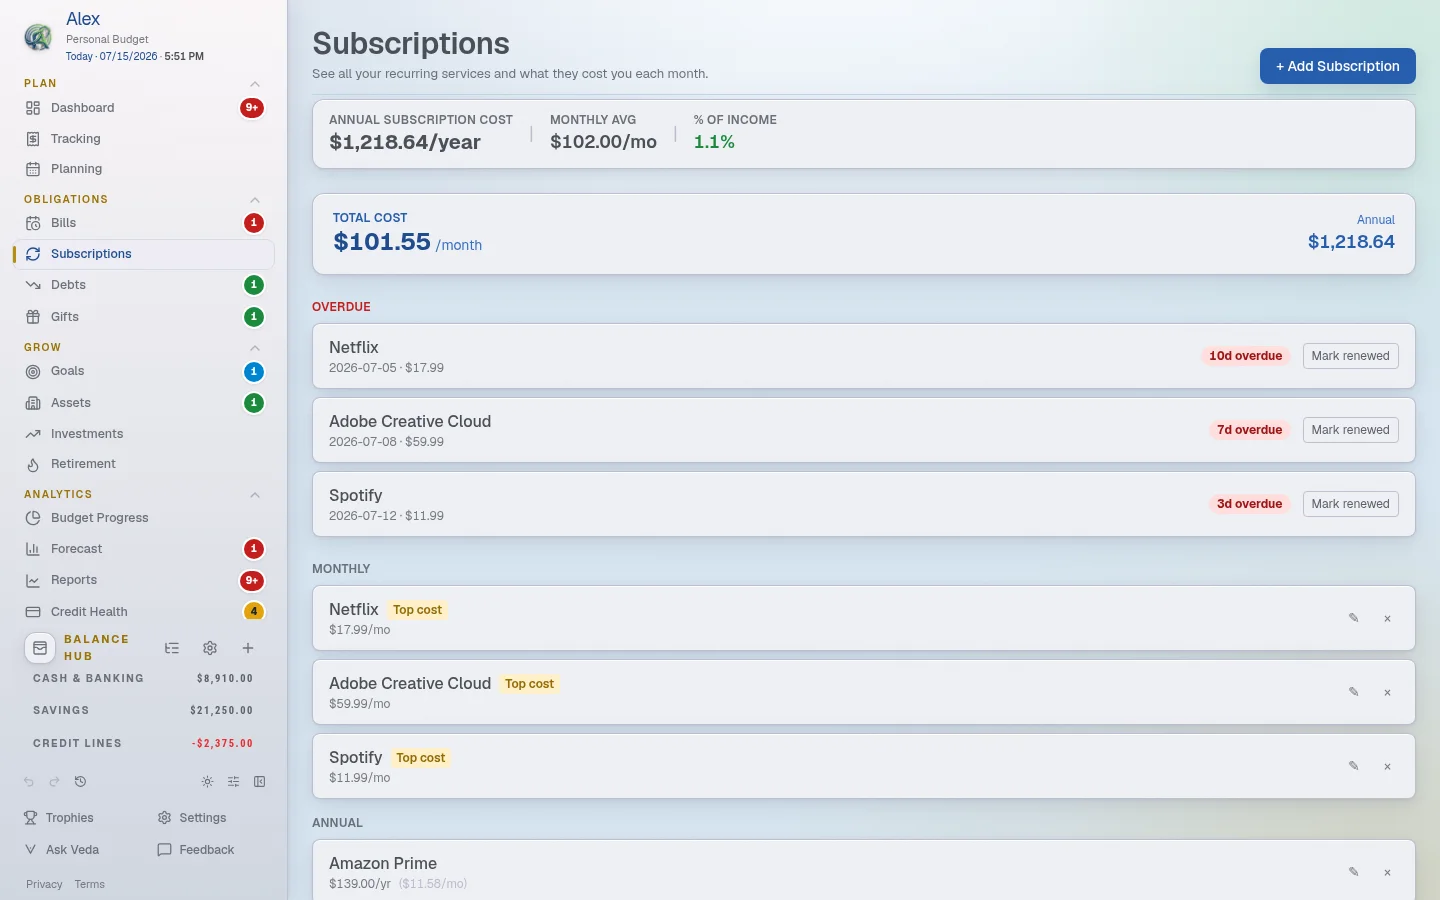Screen dimensions: 1440x900
Task: Click the undo arrow icon
Action: coord(29,782)
